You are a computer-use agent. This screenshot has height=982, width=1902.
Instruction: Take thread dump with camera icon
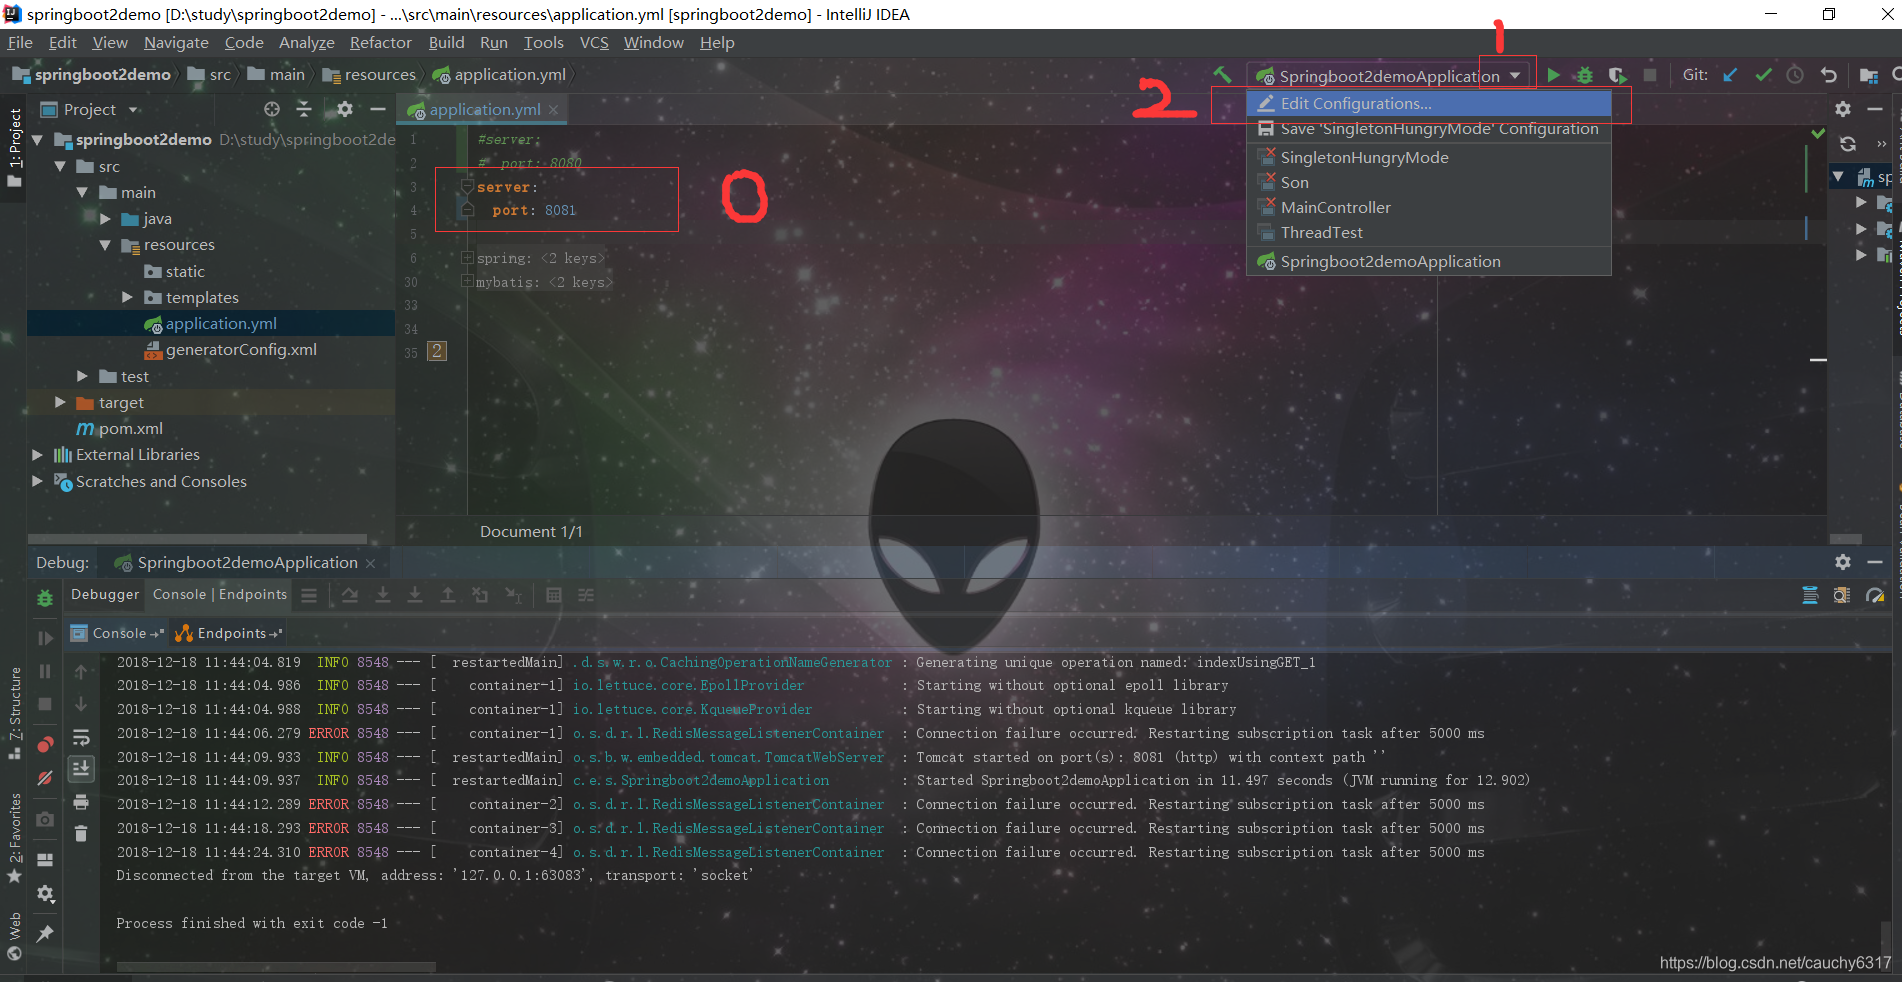[45, 819]
